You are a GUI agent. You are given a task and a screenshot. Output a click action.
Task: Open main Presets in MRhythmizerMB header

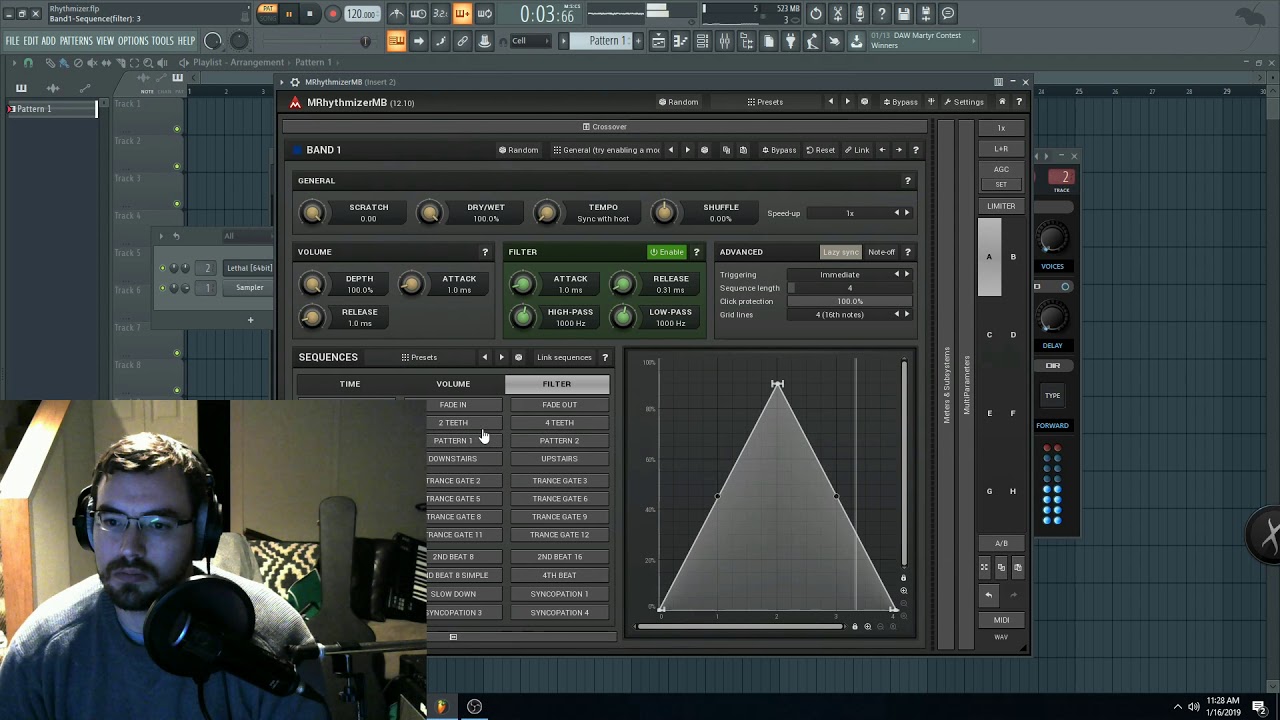pos(765,102)
